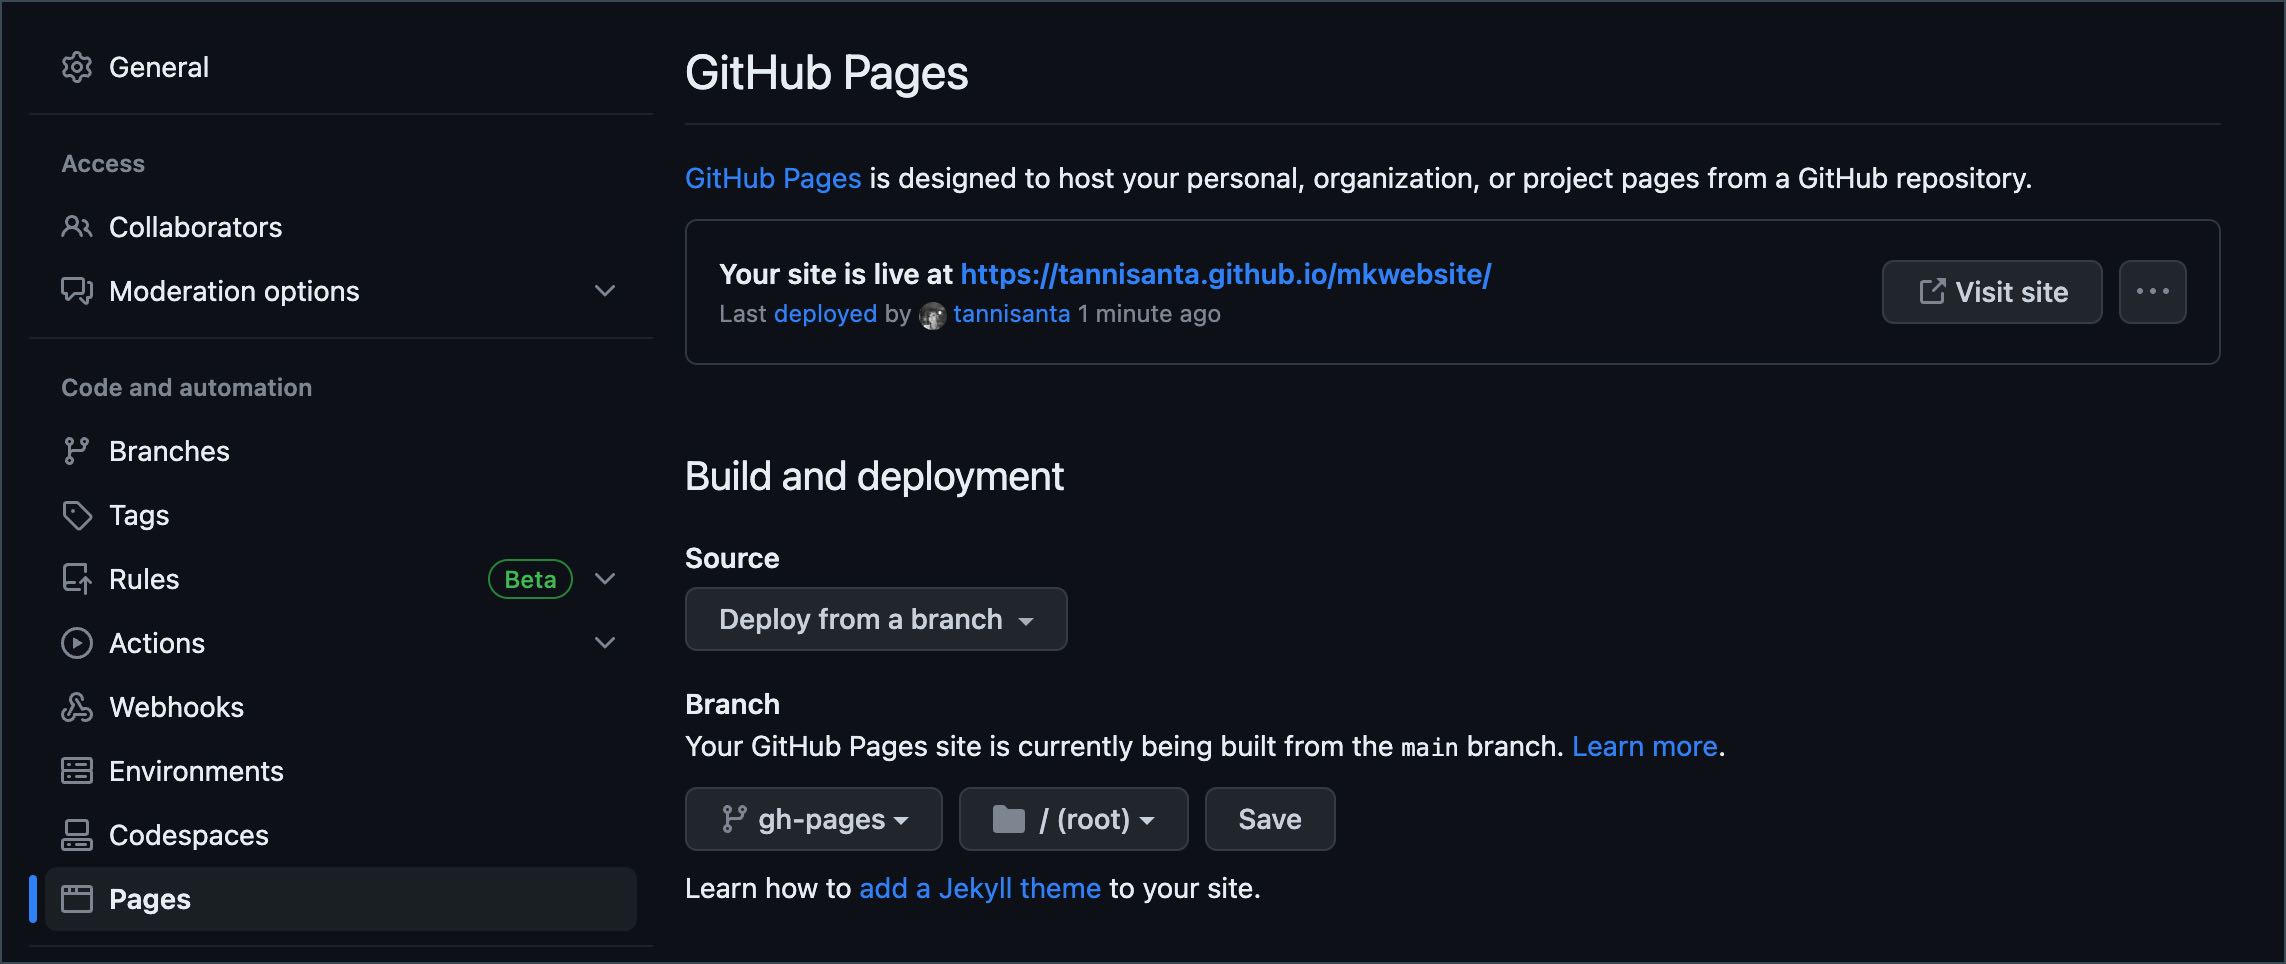Click the Beta badge next to Rules
Screen dimensions: 2286x964
(530, 579)
